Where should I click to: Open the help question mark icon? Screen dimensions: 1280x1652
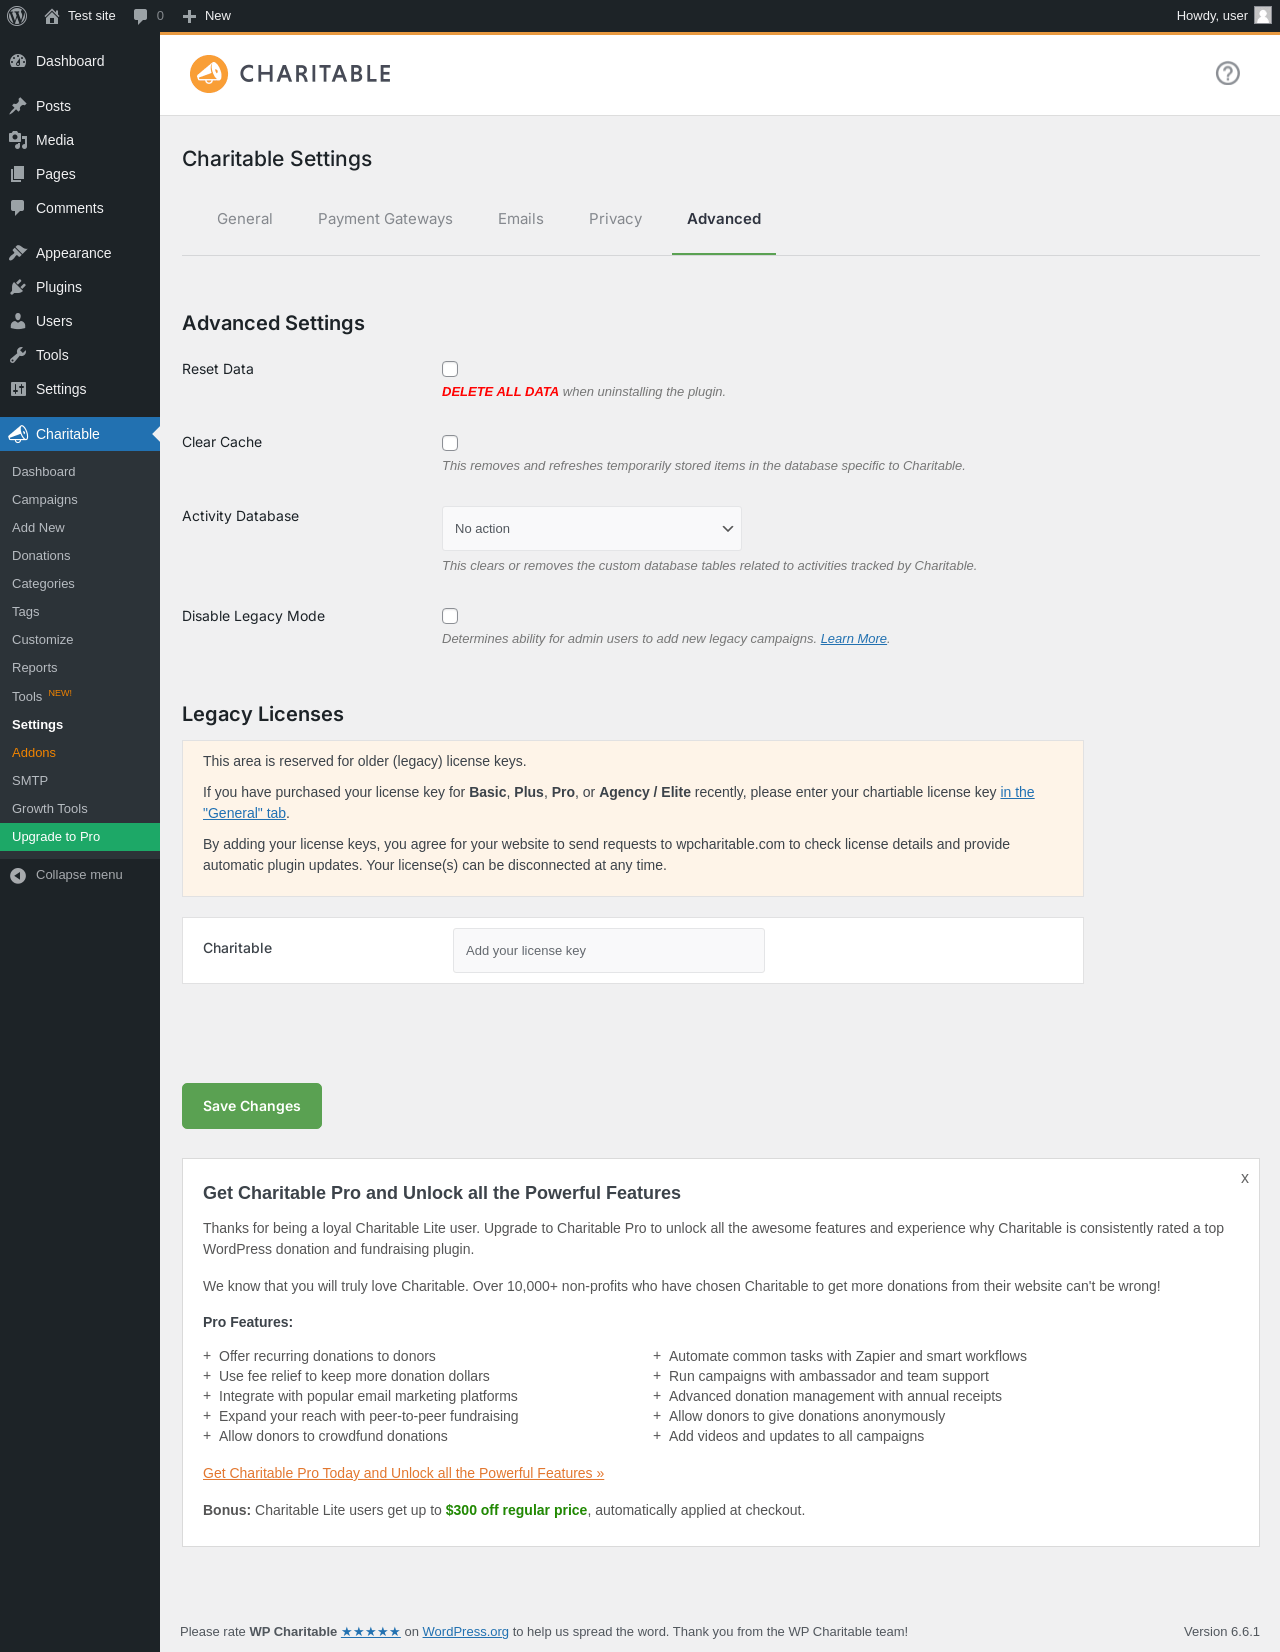pos(1228,73)
